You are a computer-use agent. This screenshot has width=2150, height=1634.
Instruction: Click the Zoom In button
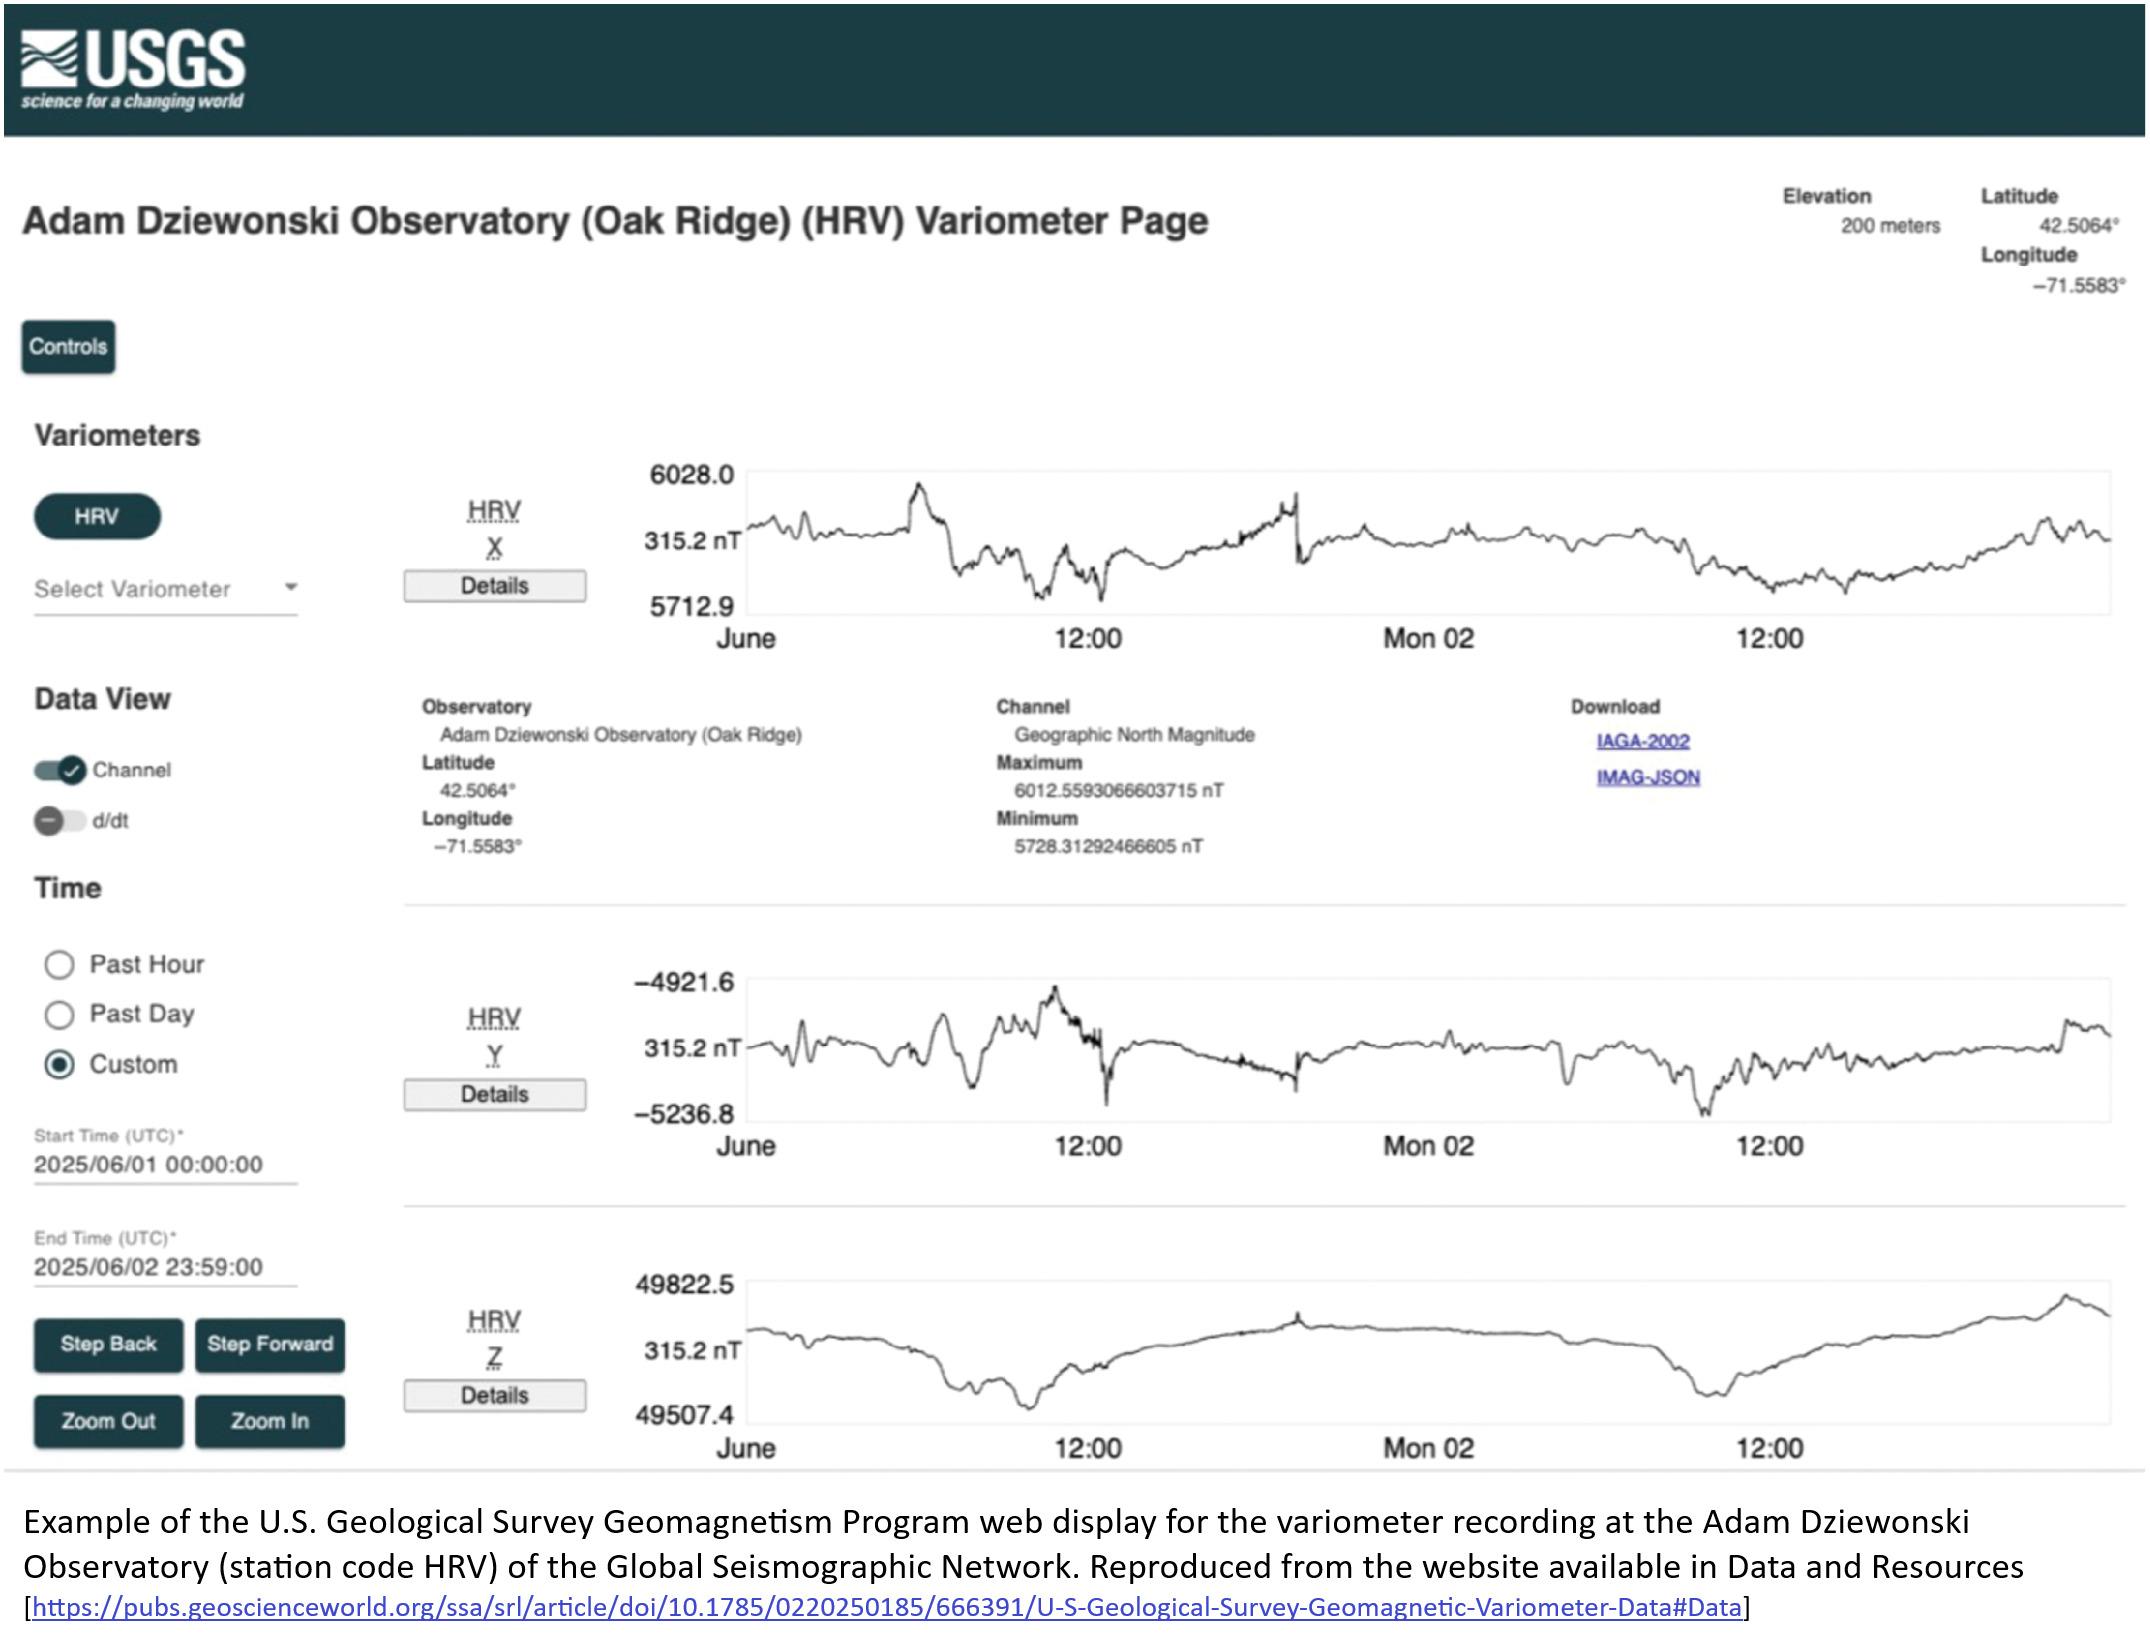270,1421
